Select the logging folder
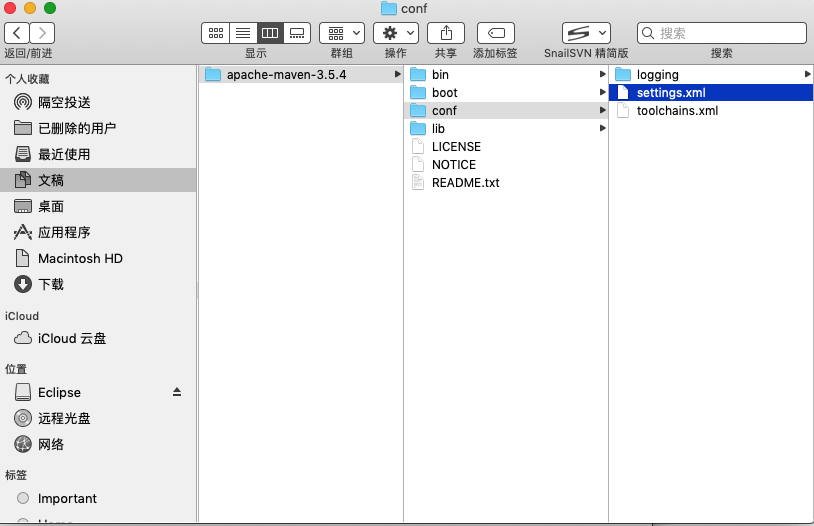Viewport: 814px width, 526px height. click(711, 75)
